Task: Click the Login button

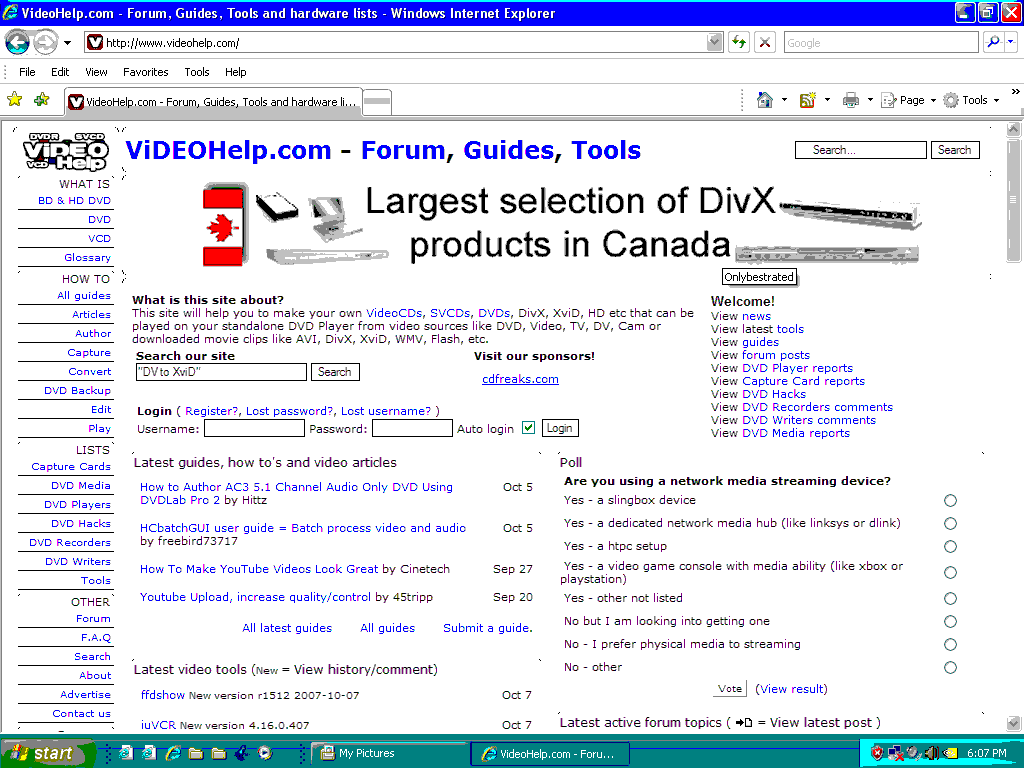Action: (560, 428)
